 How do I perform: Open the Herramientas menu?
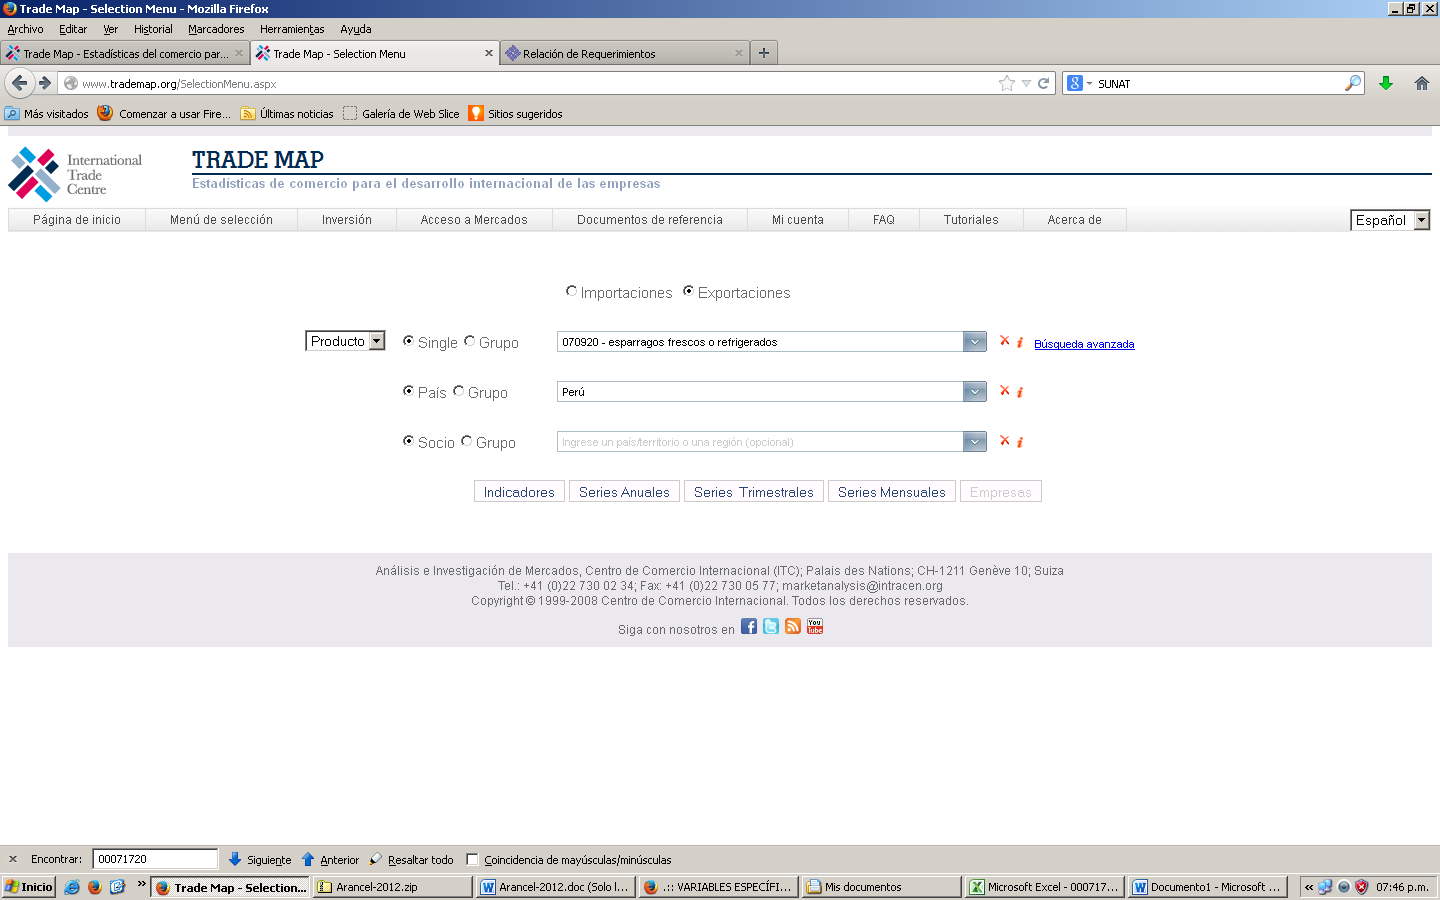292,29
